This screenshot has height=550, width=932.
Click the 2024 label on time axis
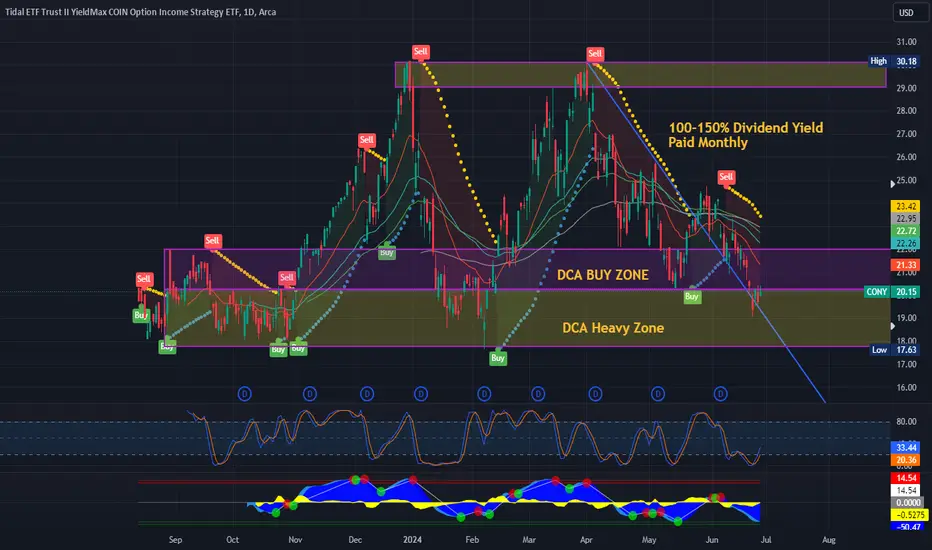412,540
